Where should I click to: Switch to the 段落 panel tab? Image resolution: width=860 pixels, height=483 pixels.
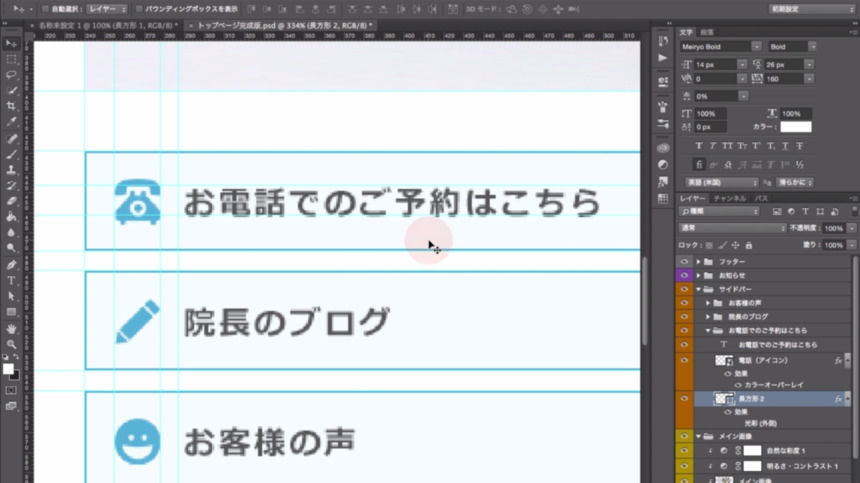tap(707, 32)
